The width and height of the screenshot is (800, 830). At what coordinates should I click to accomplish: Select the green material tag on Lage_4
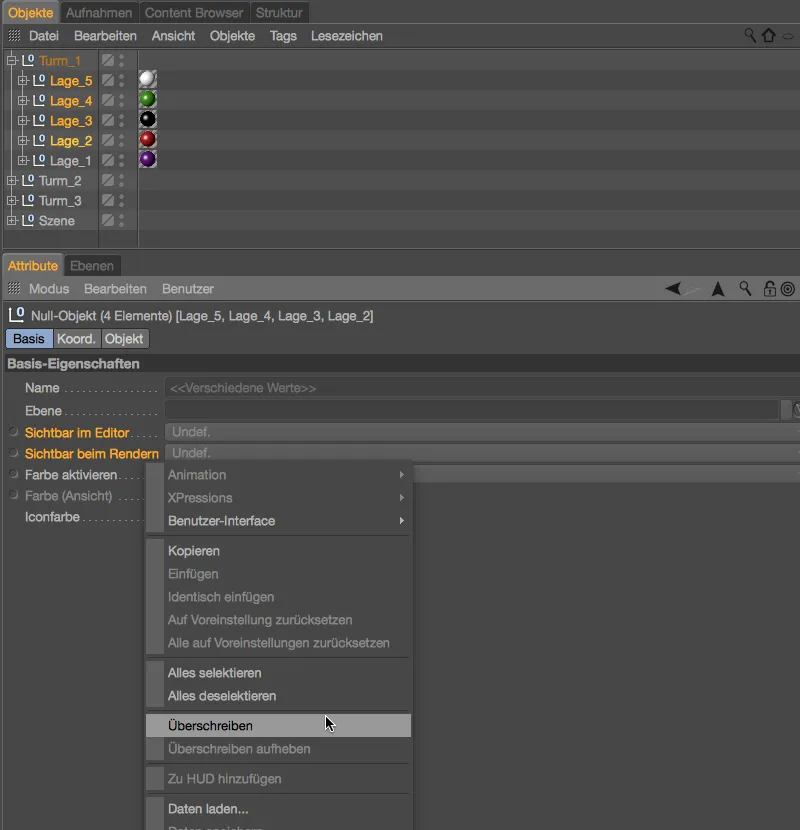[x=148, y=100]
